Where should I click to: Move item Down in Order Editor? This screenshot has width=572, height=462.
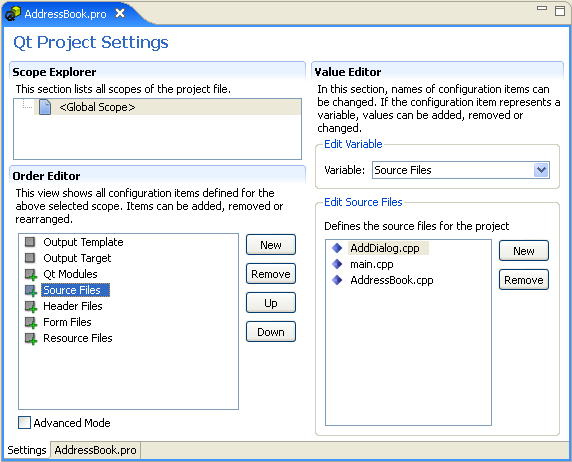coord(271,332)
